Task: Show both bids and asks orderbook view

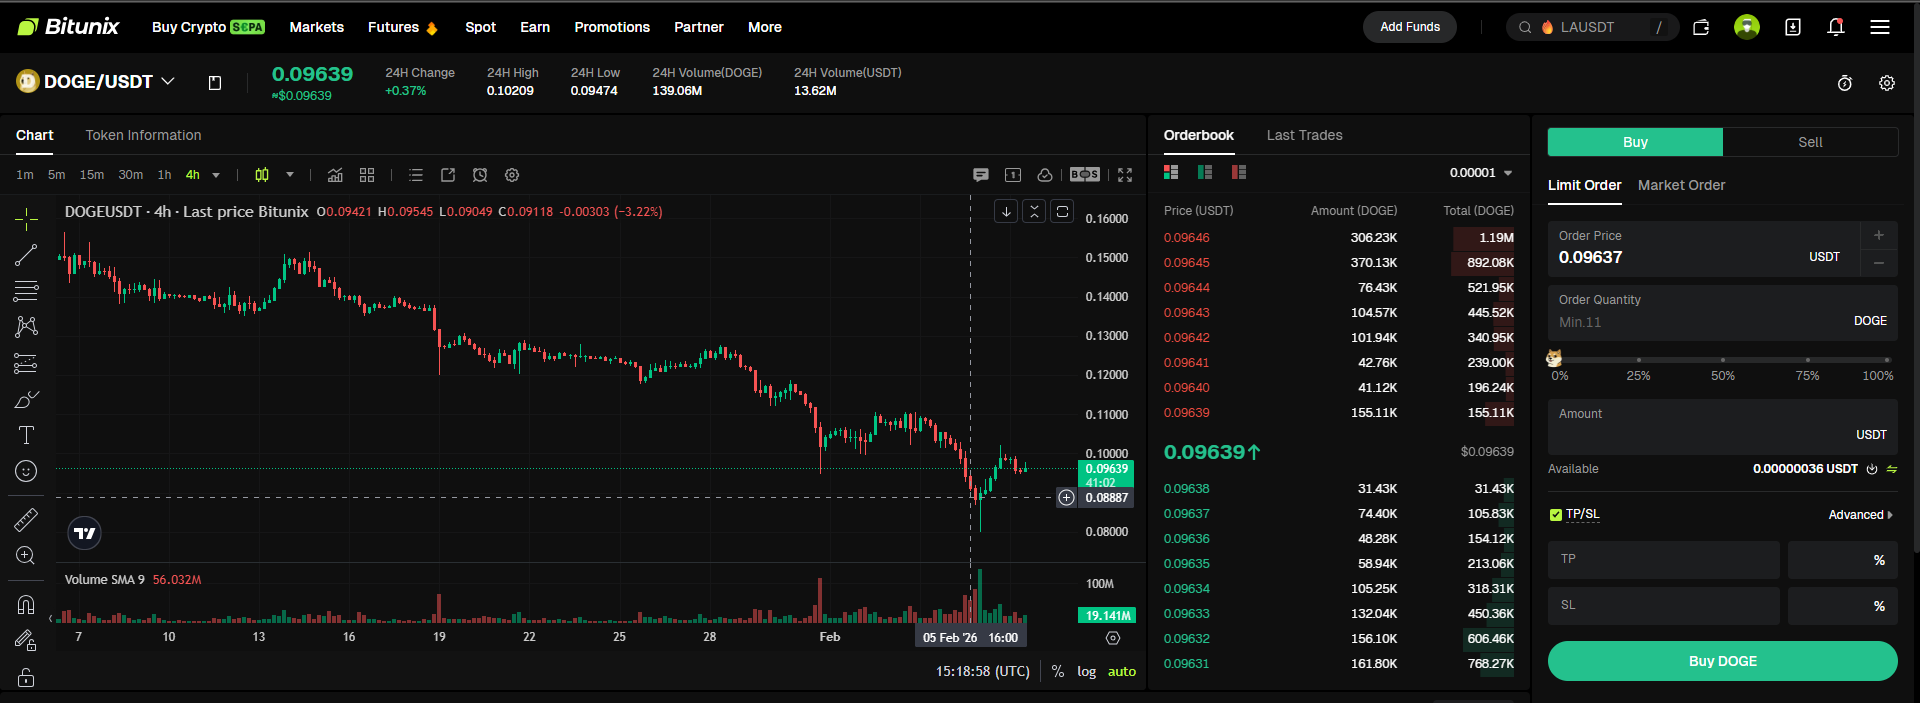Action: (1171, 172)
